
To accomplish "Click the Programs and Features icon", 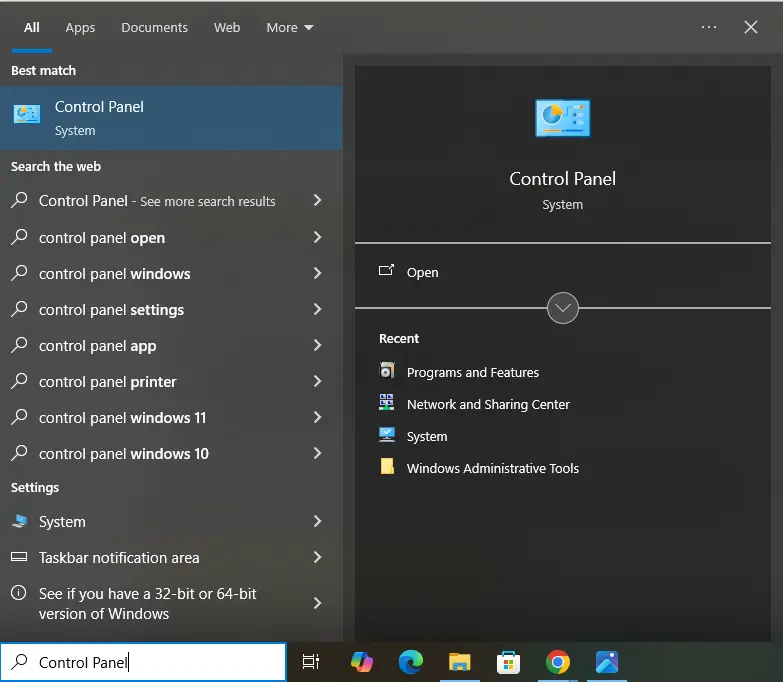I will (387, 371).
